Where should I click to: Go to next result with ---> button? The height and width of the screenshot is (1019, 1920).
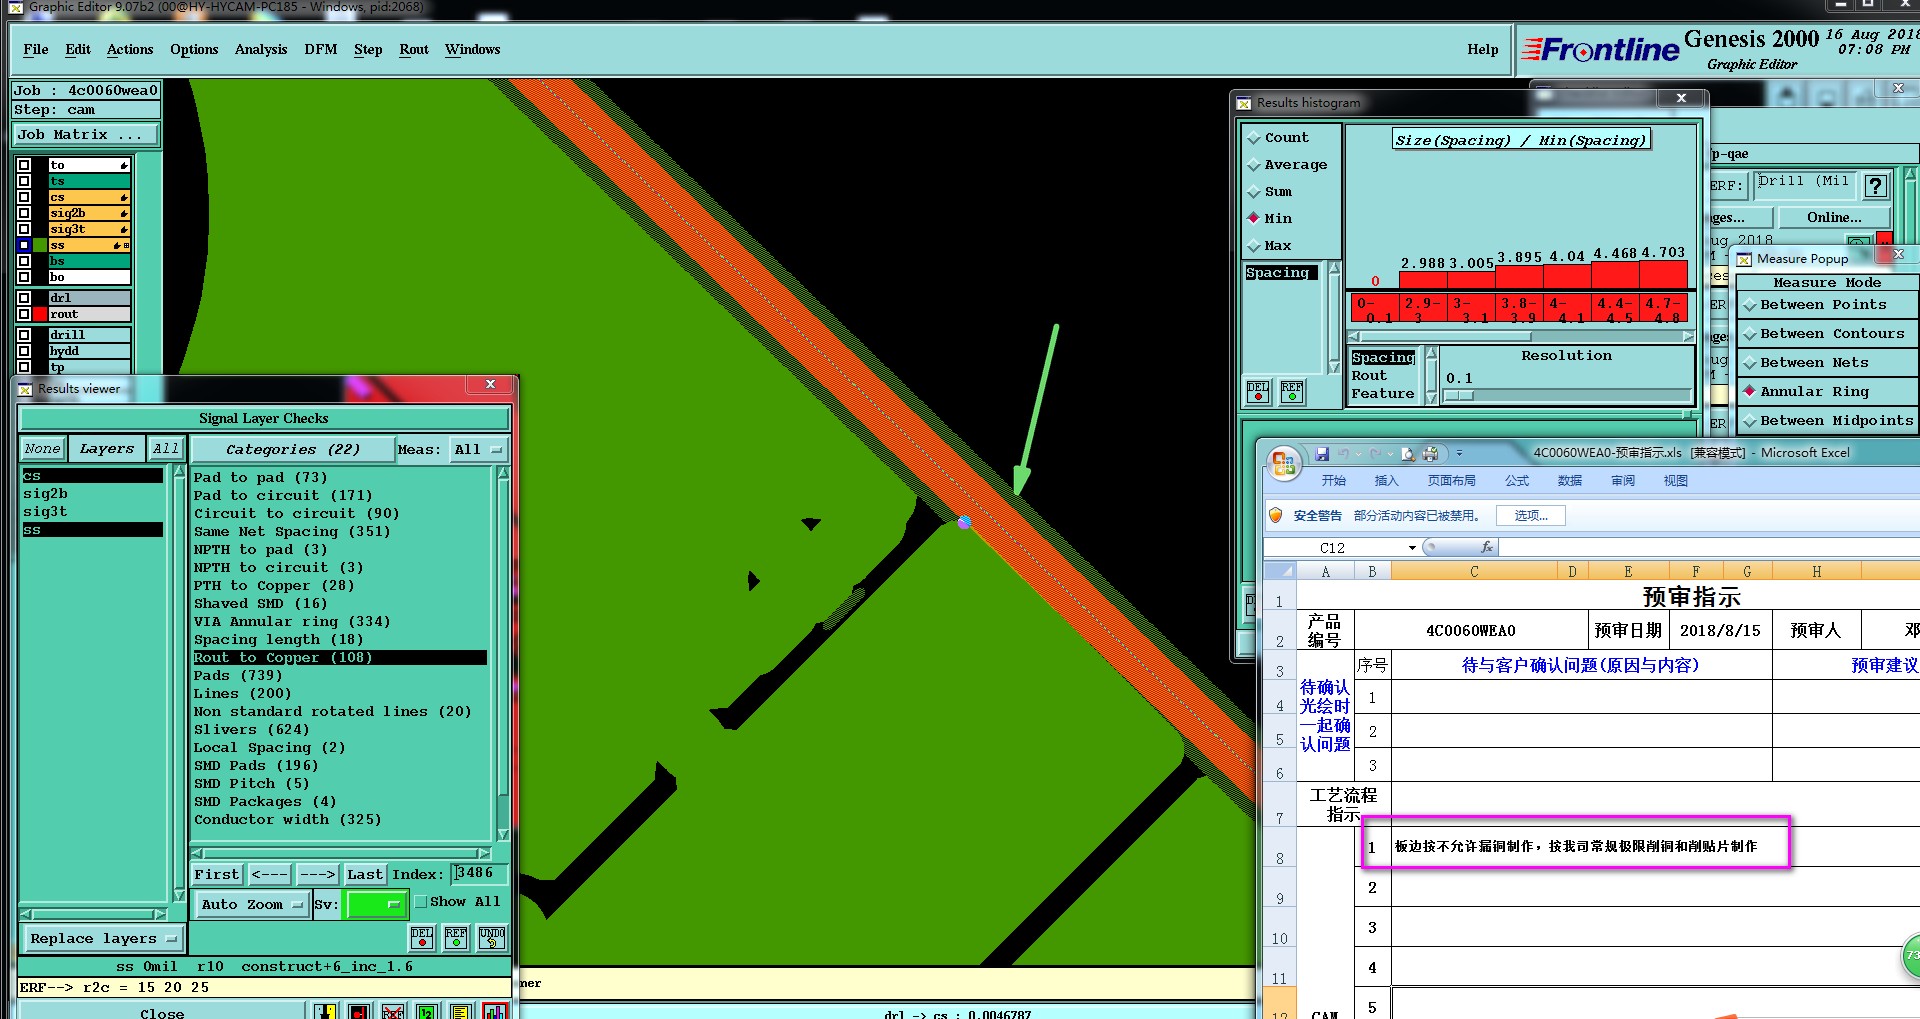point(318,875)
